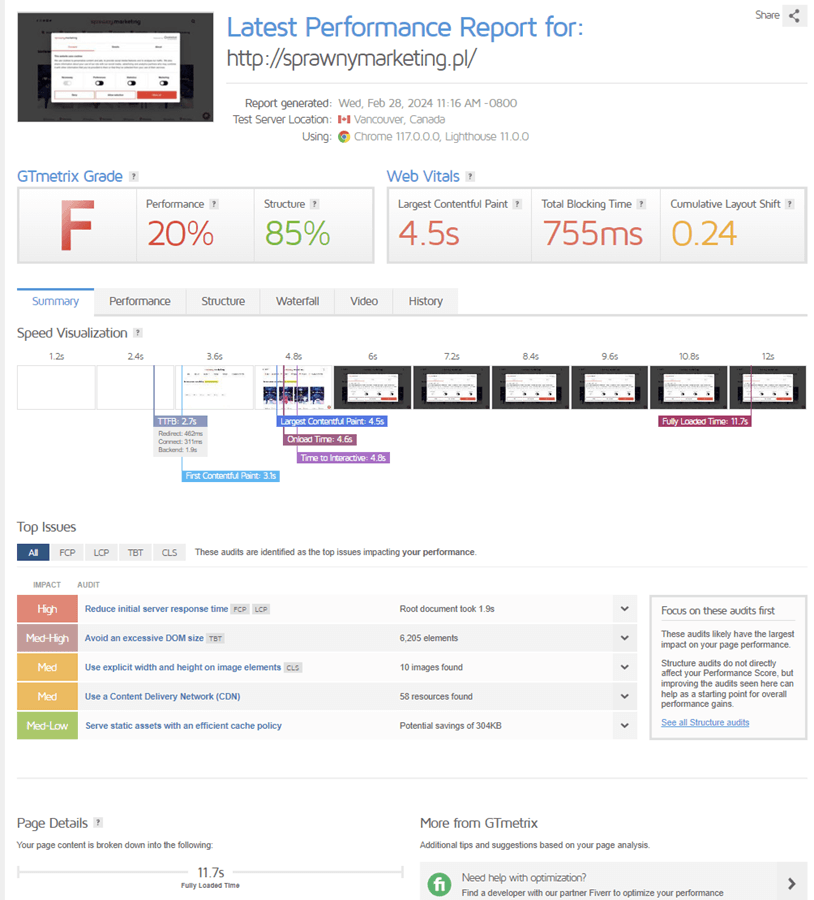
Task: Toggle the TBT issues filter
Action: [134, 552]
